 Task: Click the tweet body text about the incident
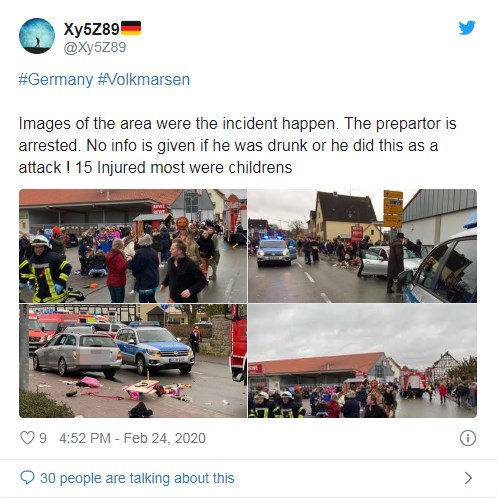click(237, 145)
